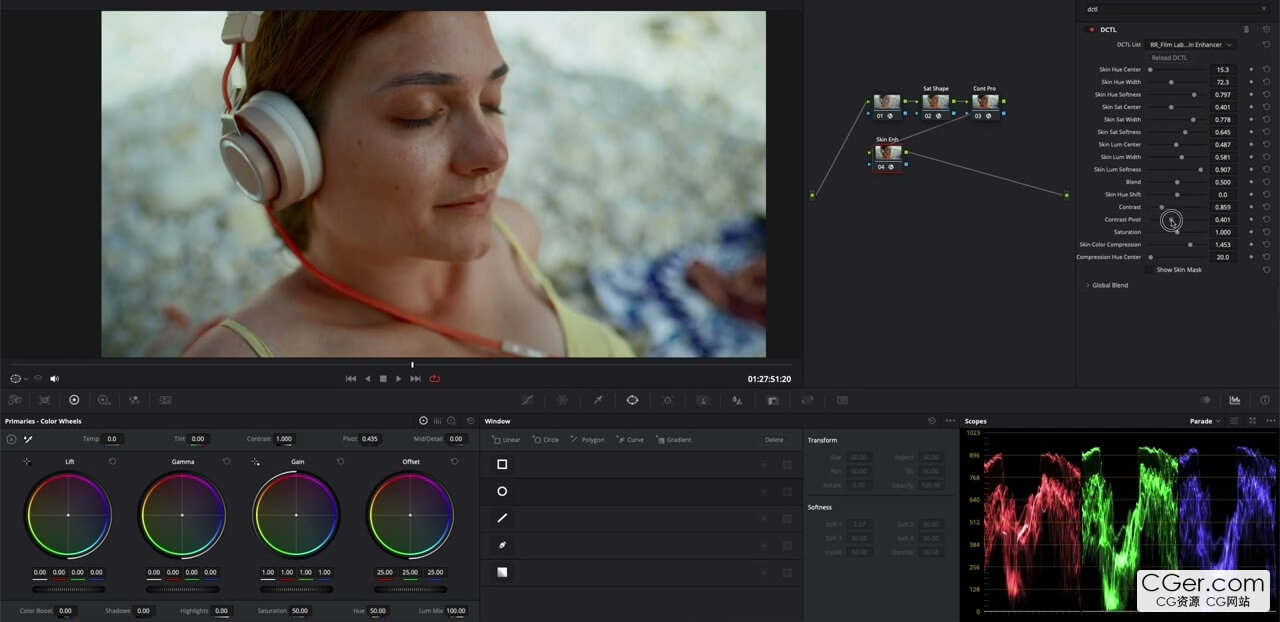
Task: Click the Qualifier eyedropper icon in the toolbar
Action: tap(597, 400)
